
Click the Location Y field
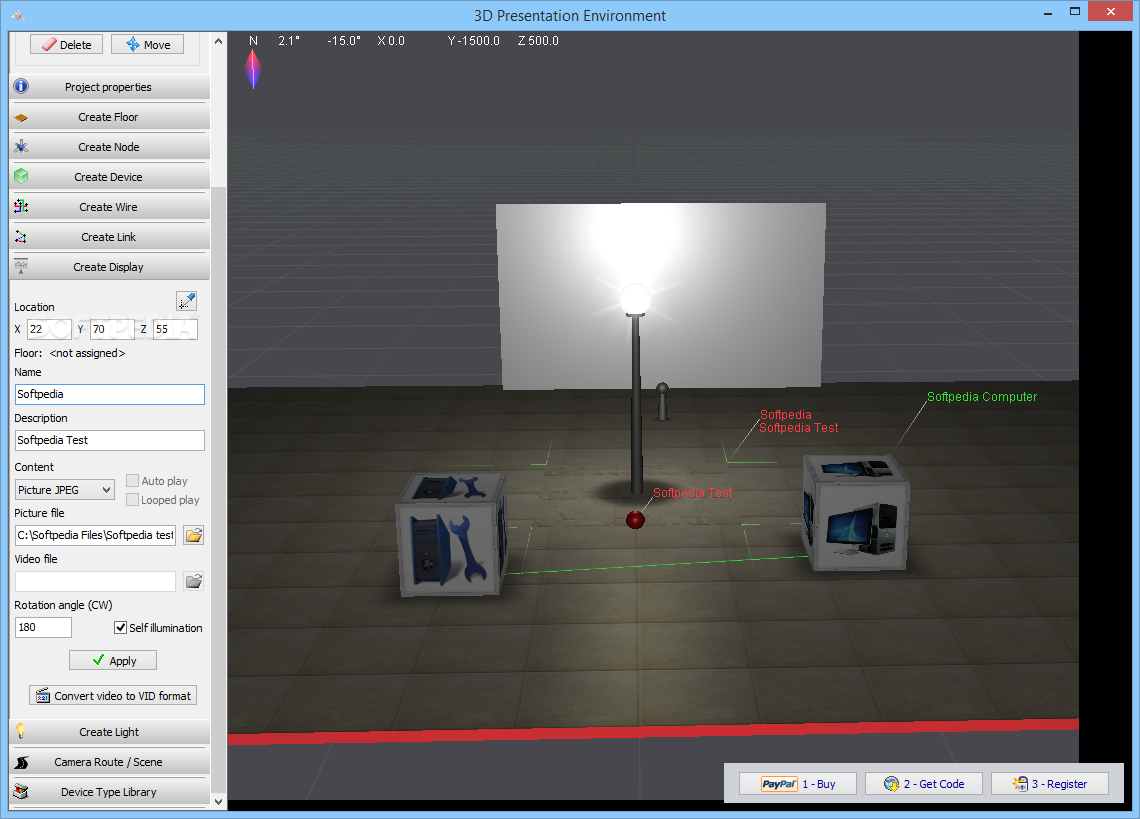[x=112, y=329]
